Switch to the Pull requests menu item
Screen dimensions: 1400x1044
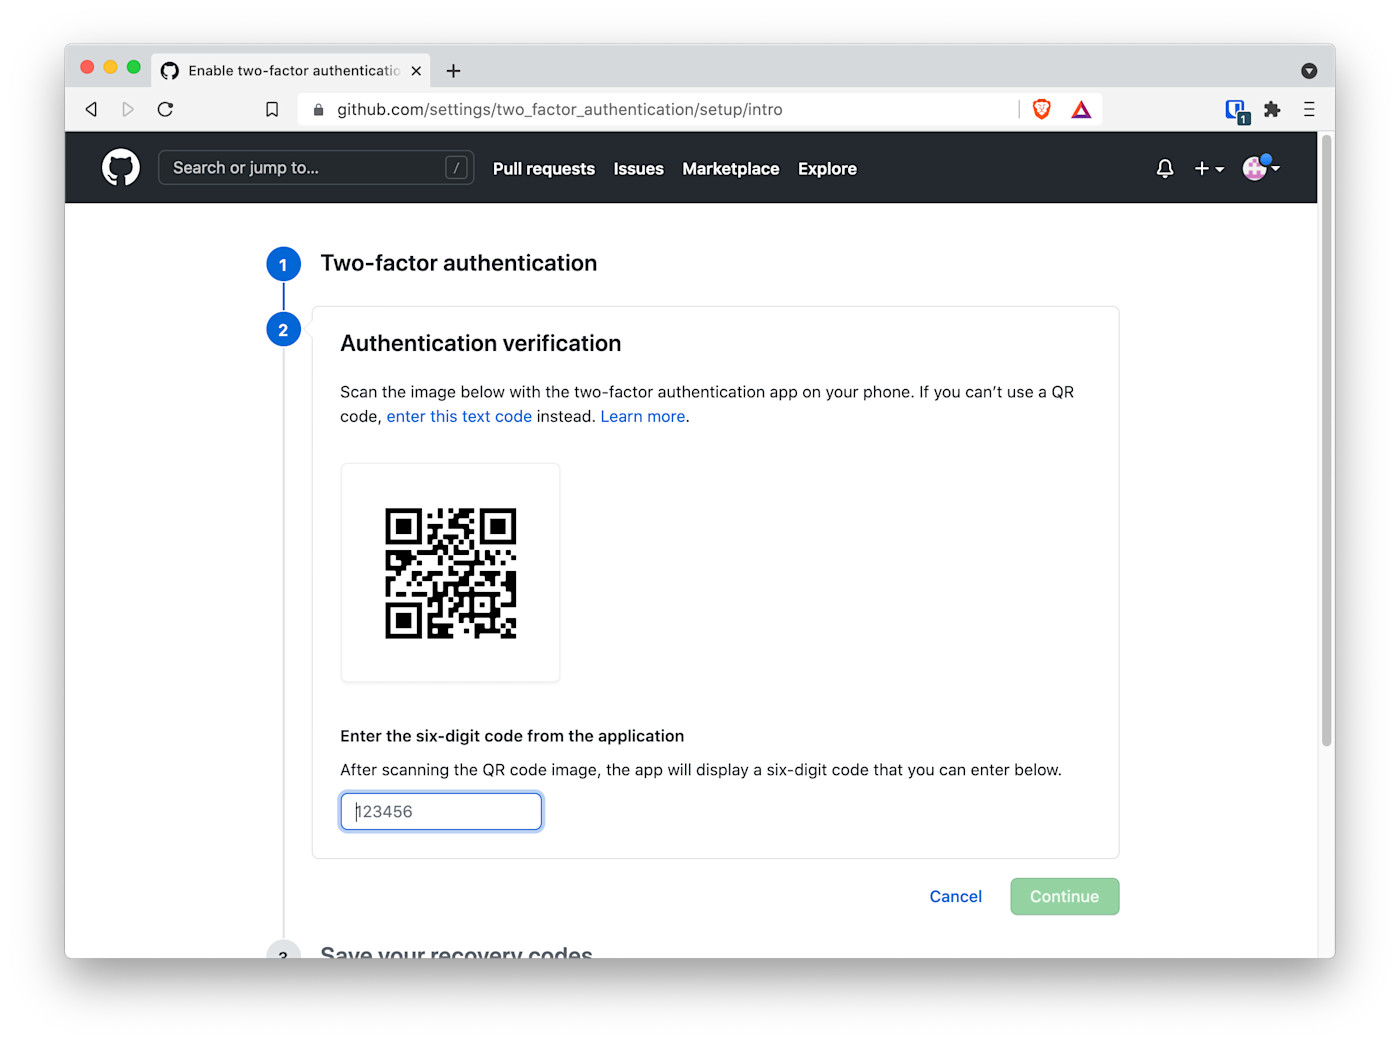tap(543, 168)
